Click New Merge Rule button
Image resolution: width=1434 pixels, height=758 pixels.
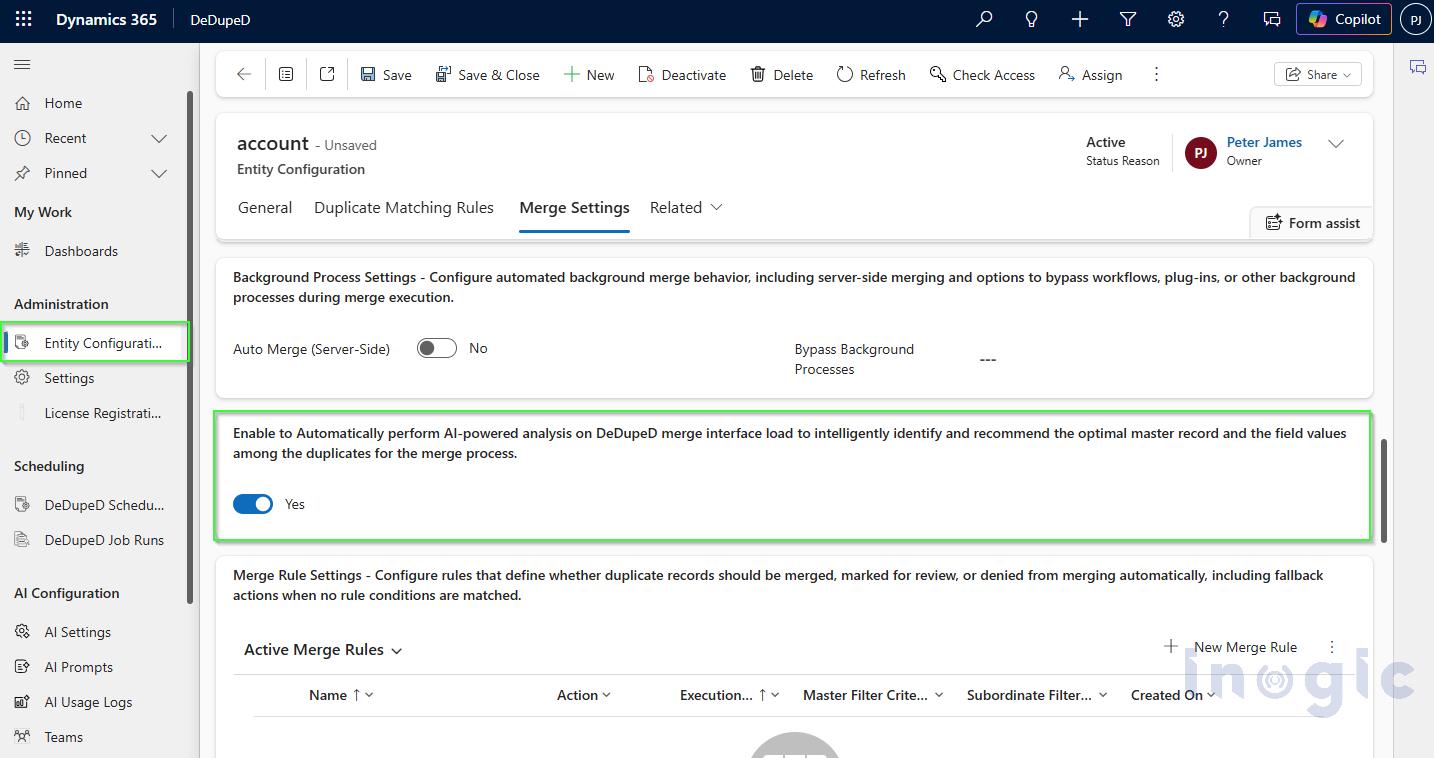[1230, 647]
